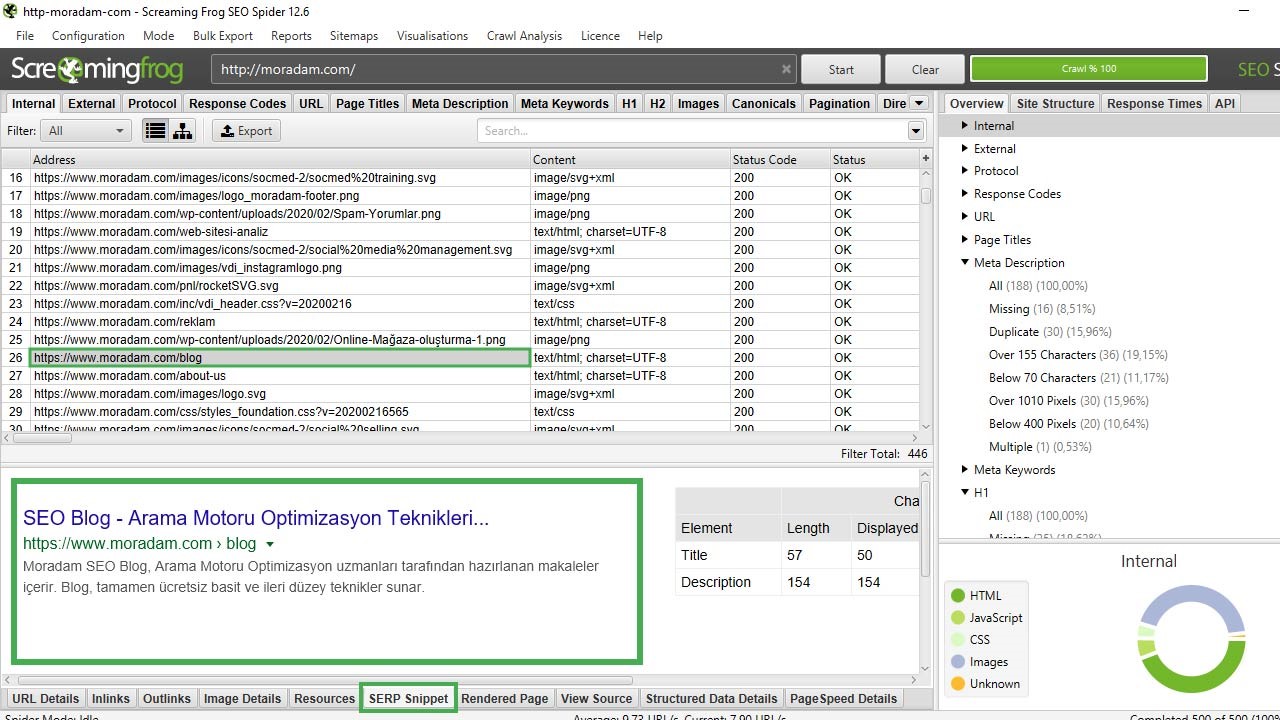Screen dimensions: 1280x720
Task: Collapse the H1 tree node
Action: 965,493
